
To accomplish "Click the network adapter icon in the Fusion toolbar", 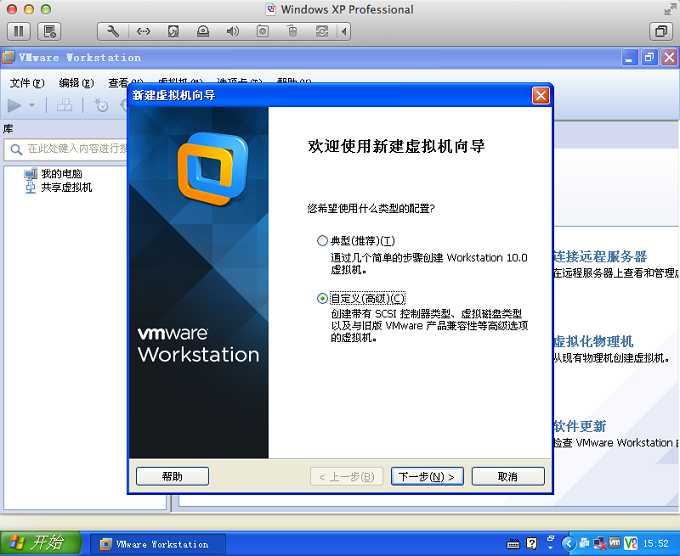I will (x=143, y=31).
